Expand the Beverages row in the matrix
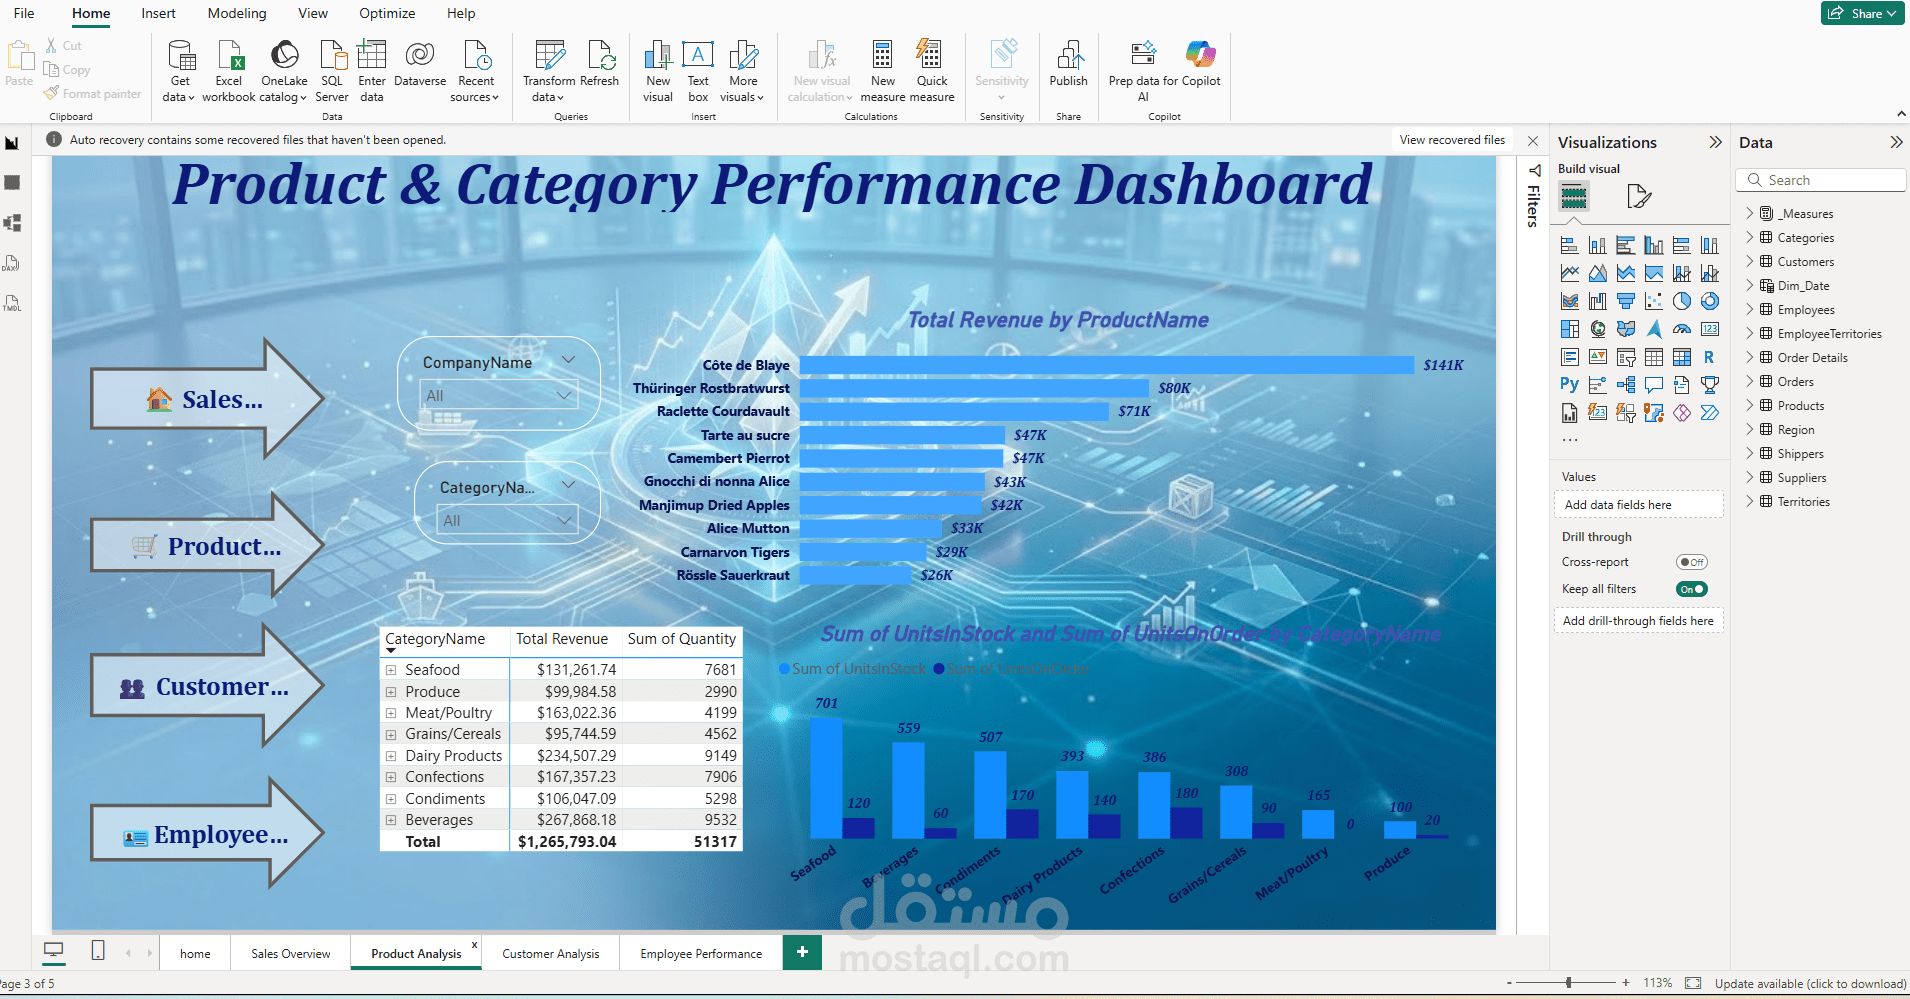Screen dimensions: 1910x999 [x=391, y=820]
